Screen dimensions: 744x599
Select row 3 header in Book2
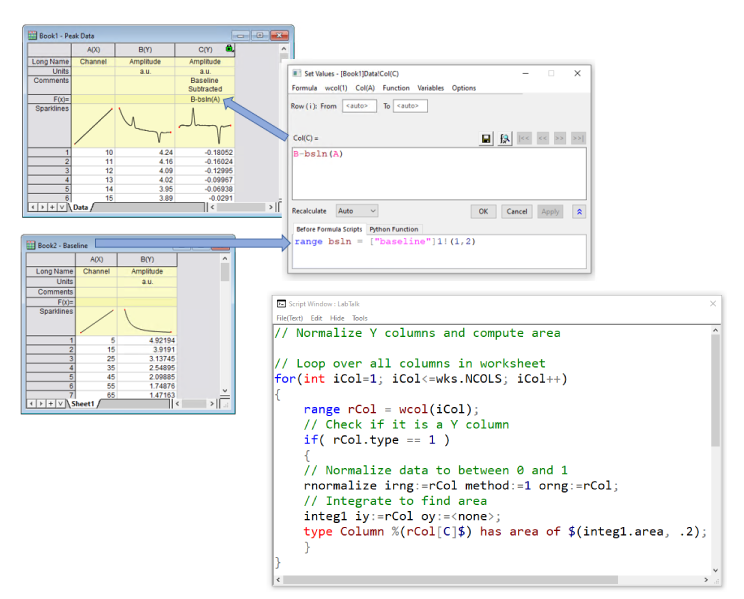51,358
